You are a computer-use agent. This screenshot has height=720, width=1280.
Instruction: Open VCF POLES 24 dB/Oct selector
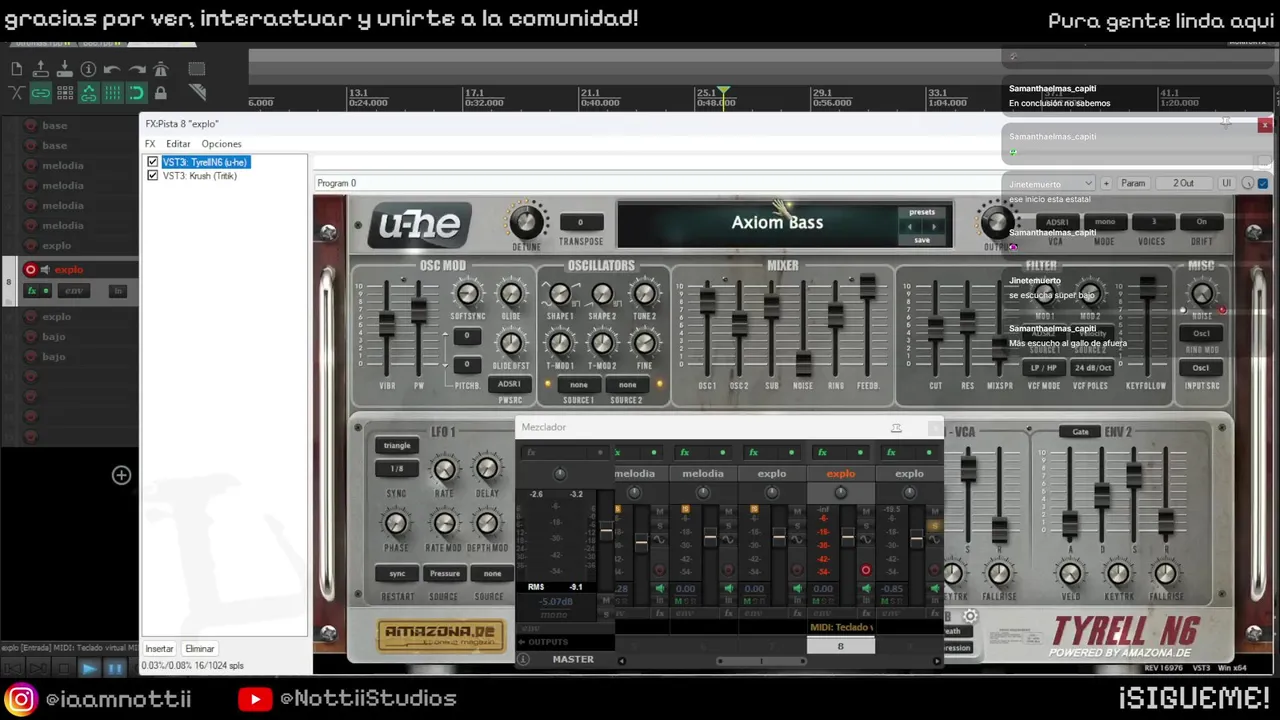1092,368
